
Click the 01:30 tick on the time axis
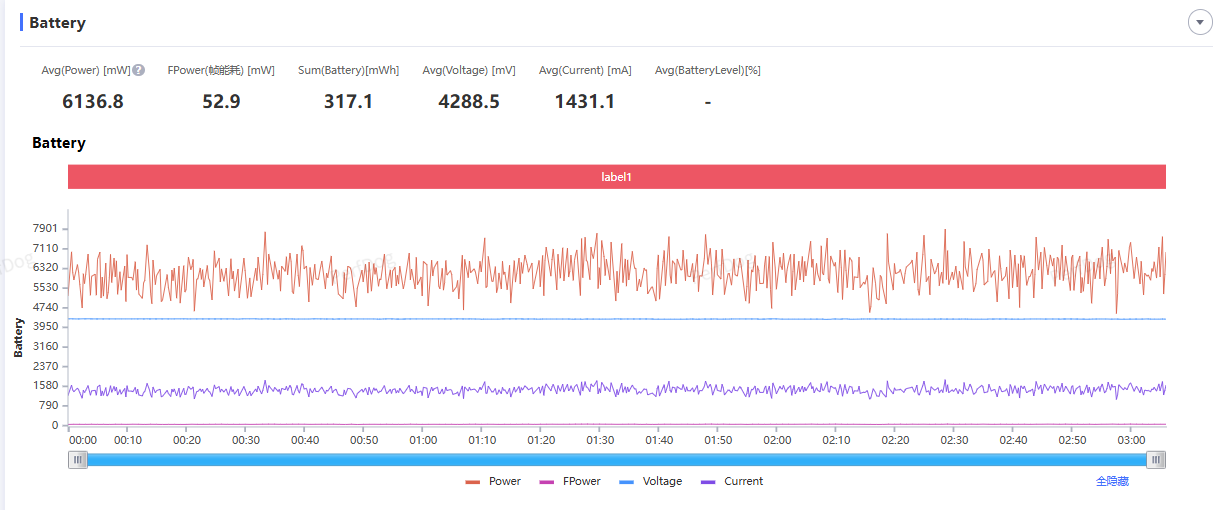click(600, 440)
